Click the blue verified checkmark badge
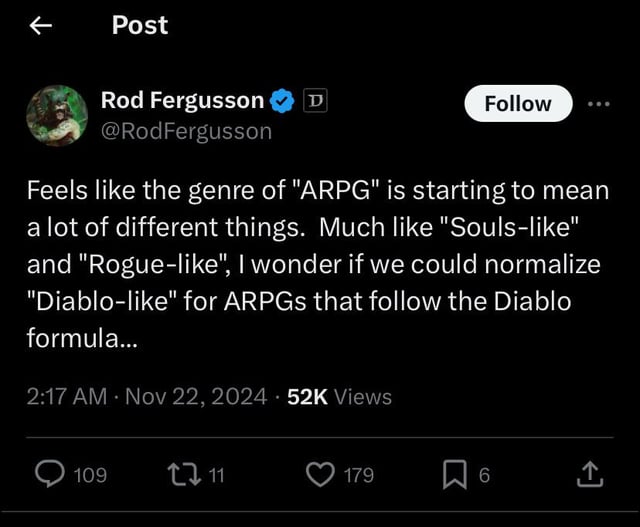The height and width of the screenshot is (527, 640). 282,101
